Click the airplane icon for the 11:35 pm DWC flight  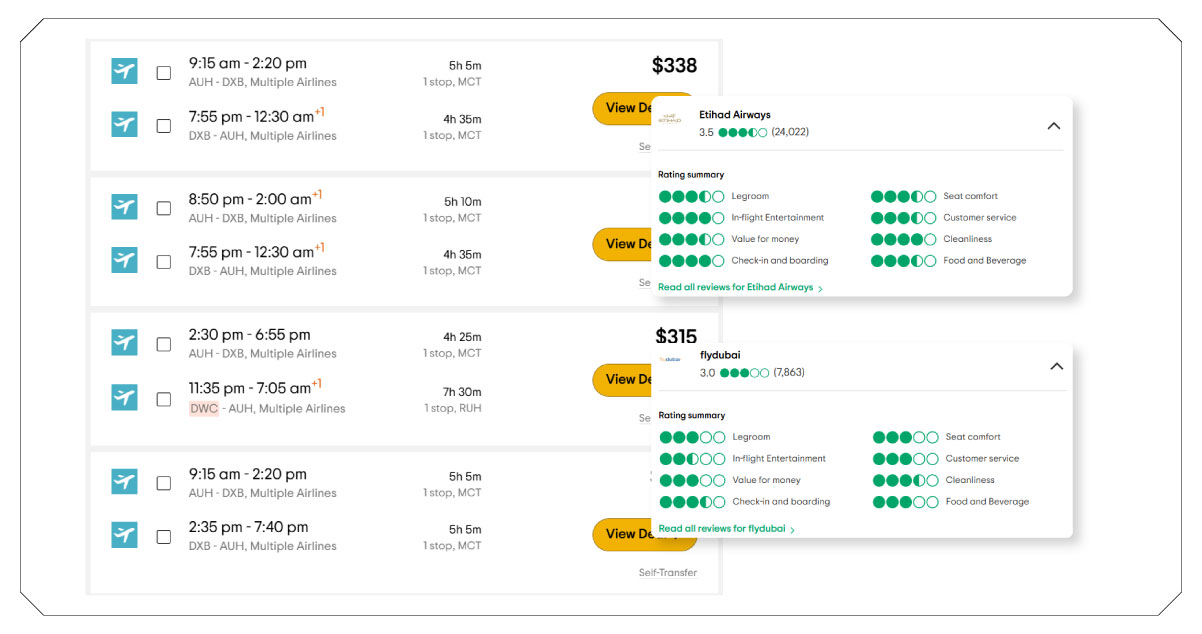tap(124, 397)
